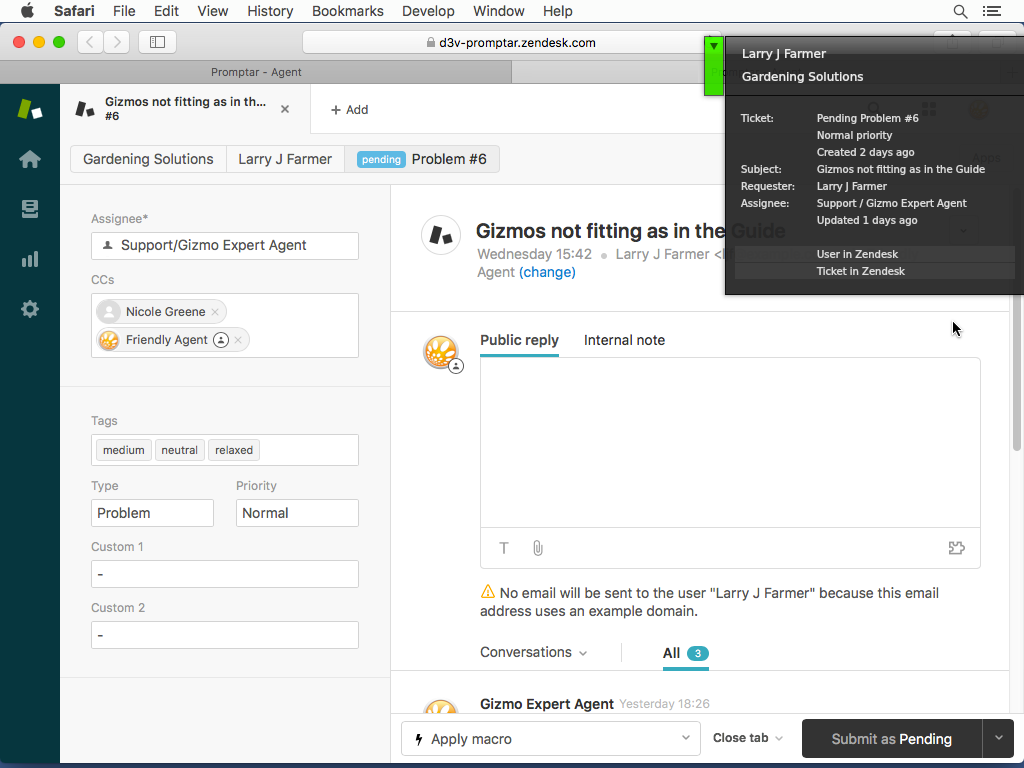Click Safari back navigation arrow
Image resolution: width=1024 pixels, height=768 pixels.
pyautogui.click(x=90, y=42)
